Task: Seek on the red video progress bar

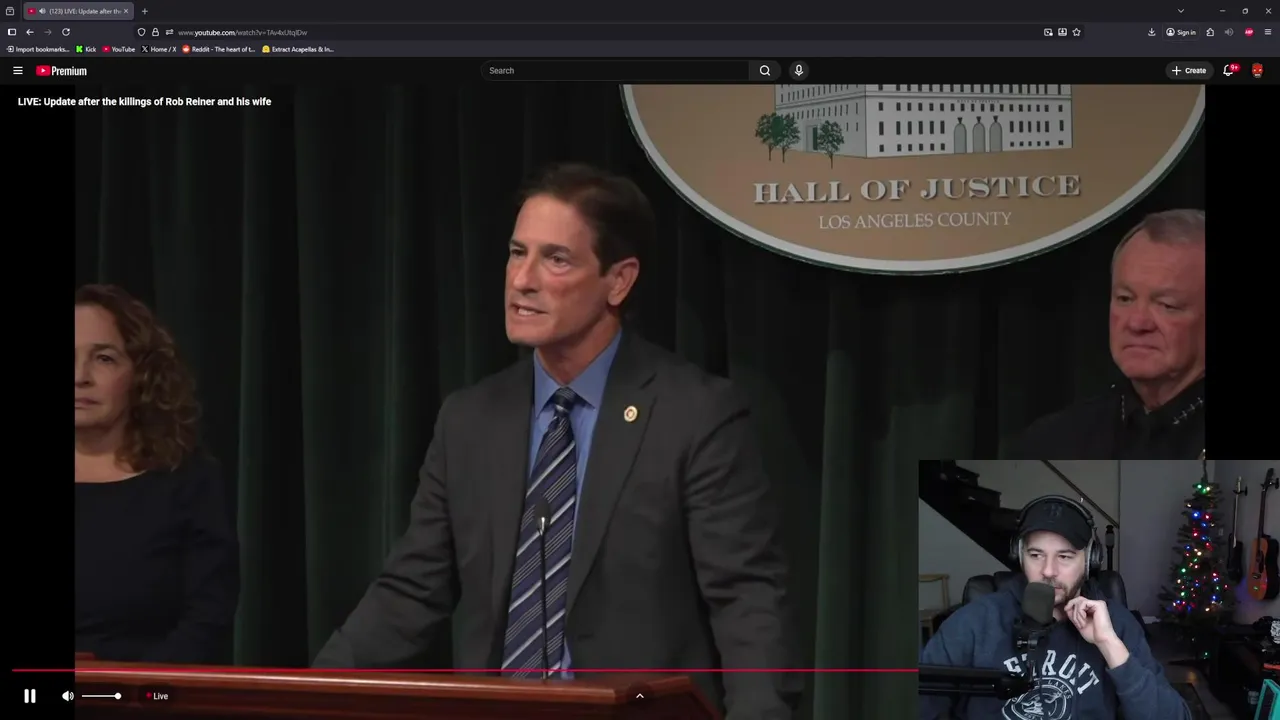Action: pyautogui.click(x=465, y=671)
